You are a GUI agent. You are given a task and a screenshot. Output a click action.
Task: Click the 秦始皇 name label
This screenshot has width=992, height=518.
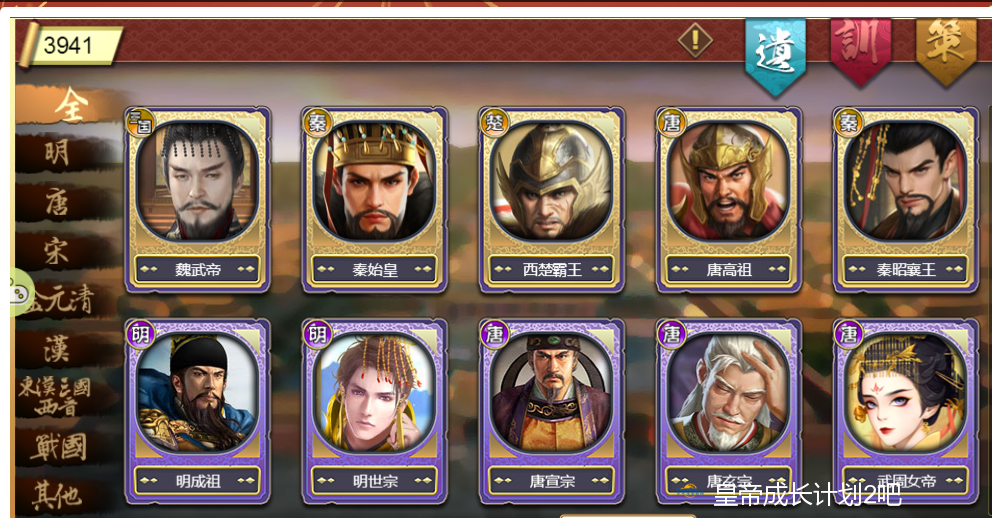click(375, 269)
